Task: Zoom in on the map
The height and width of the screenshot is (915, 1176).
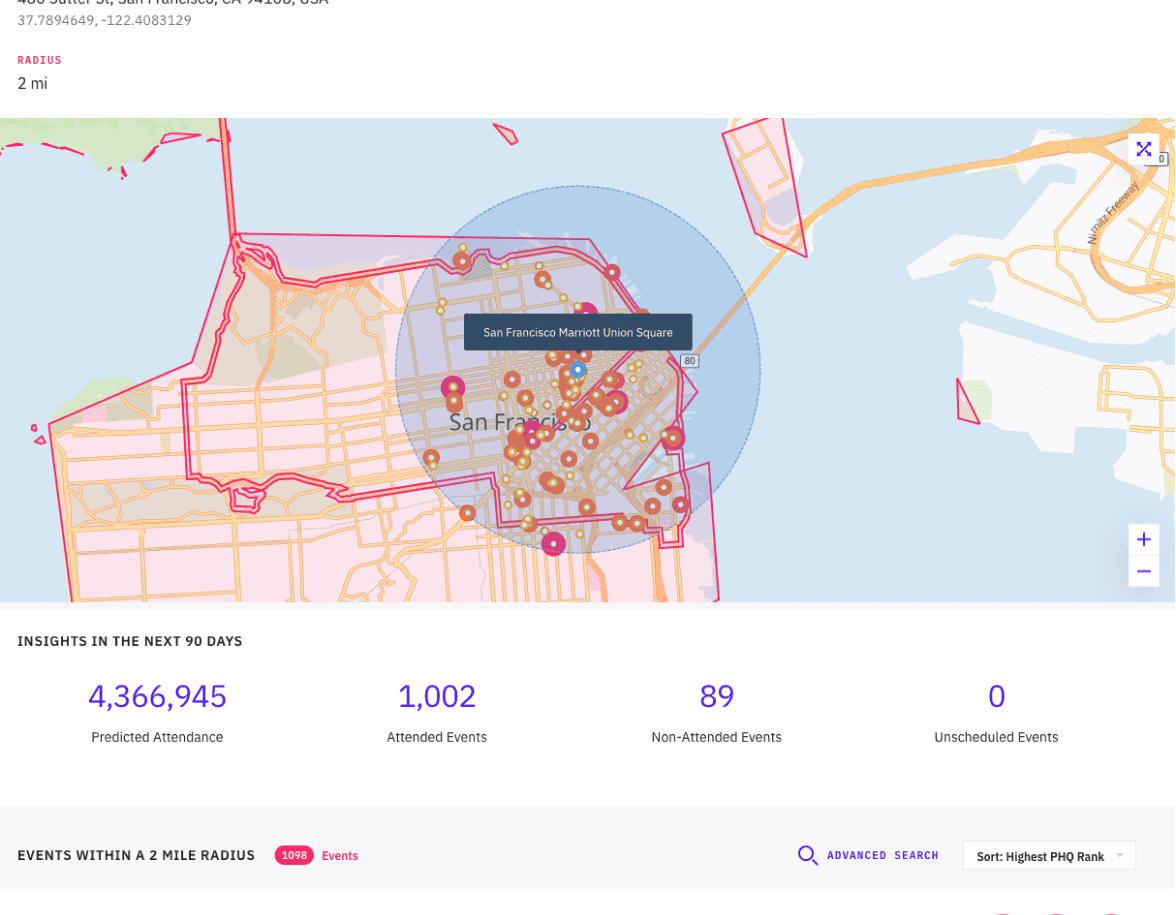Action: 1143,540
